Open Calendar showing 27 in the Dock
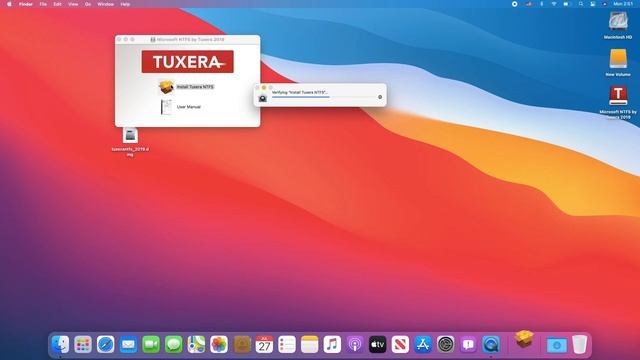 pyautogui.click(x=264, y=344)
